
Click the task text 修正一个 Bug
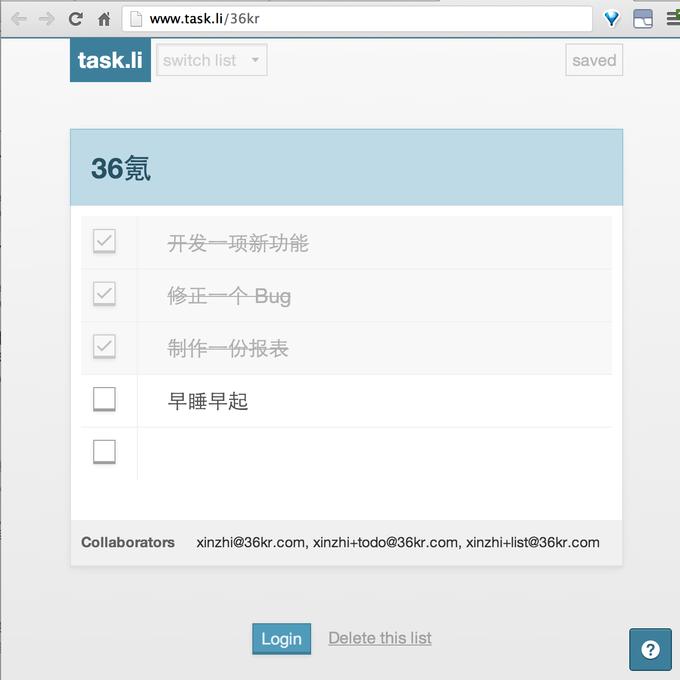coord(229,296)
